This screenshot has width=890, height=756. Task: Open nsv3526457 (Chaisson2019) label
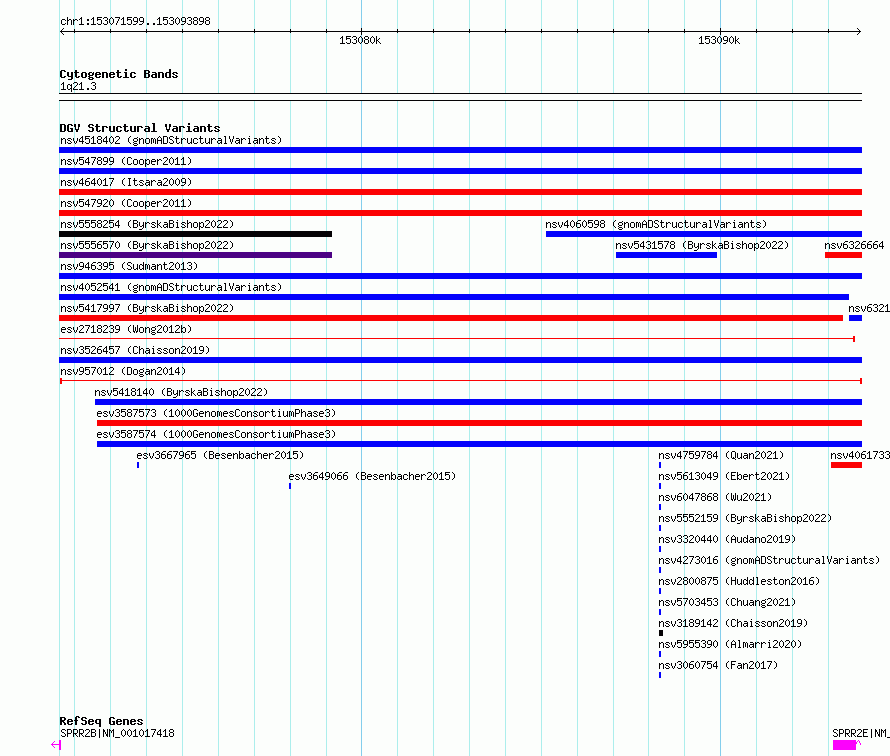(135, 350)
